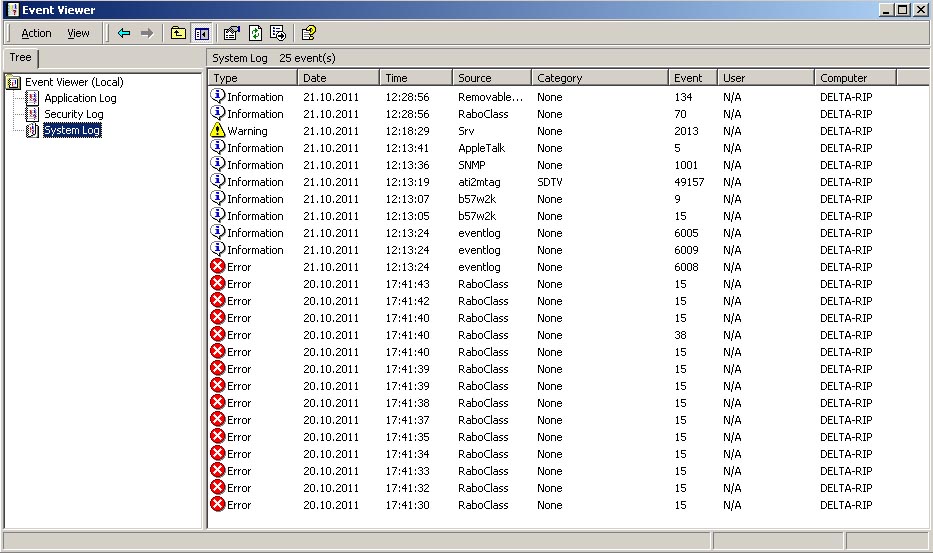This screenshot has height=553, width=933.
Task: Click the b57w2k source at 12:13:05
Action: pos(477,216)
